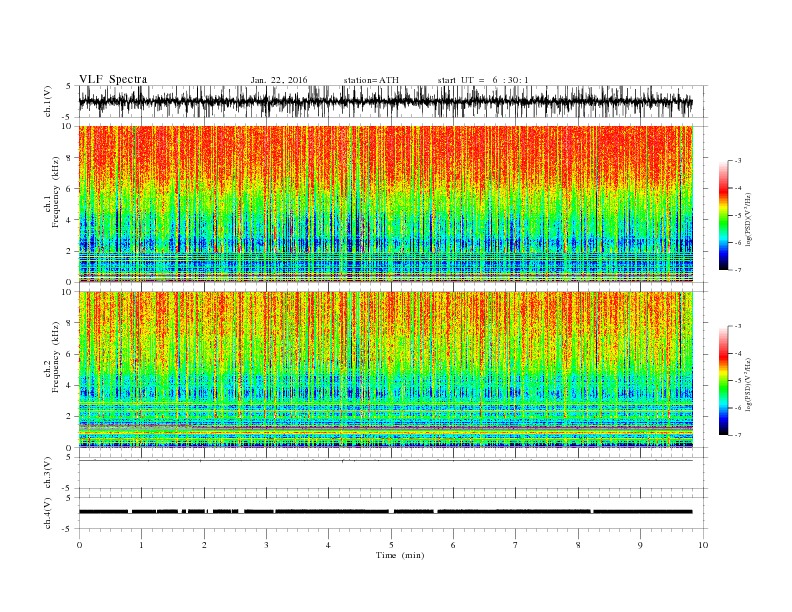Image resolution: width=792 pixels, height=612 pixels.
Task: Click the ch.2 spectrogram panel
Action: coord(386,370)
